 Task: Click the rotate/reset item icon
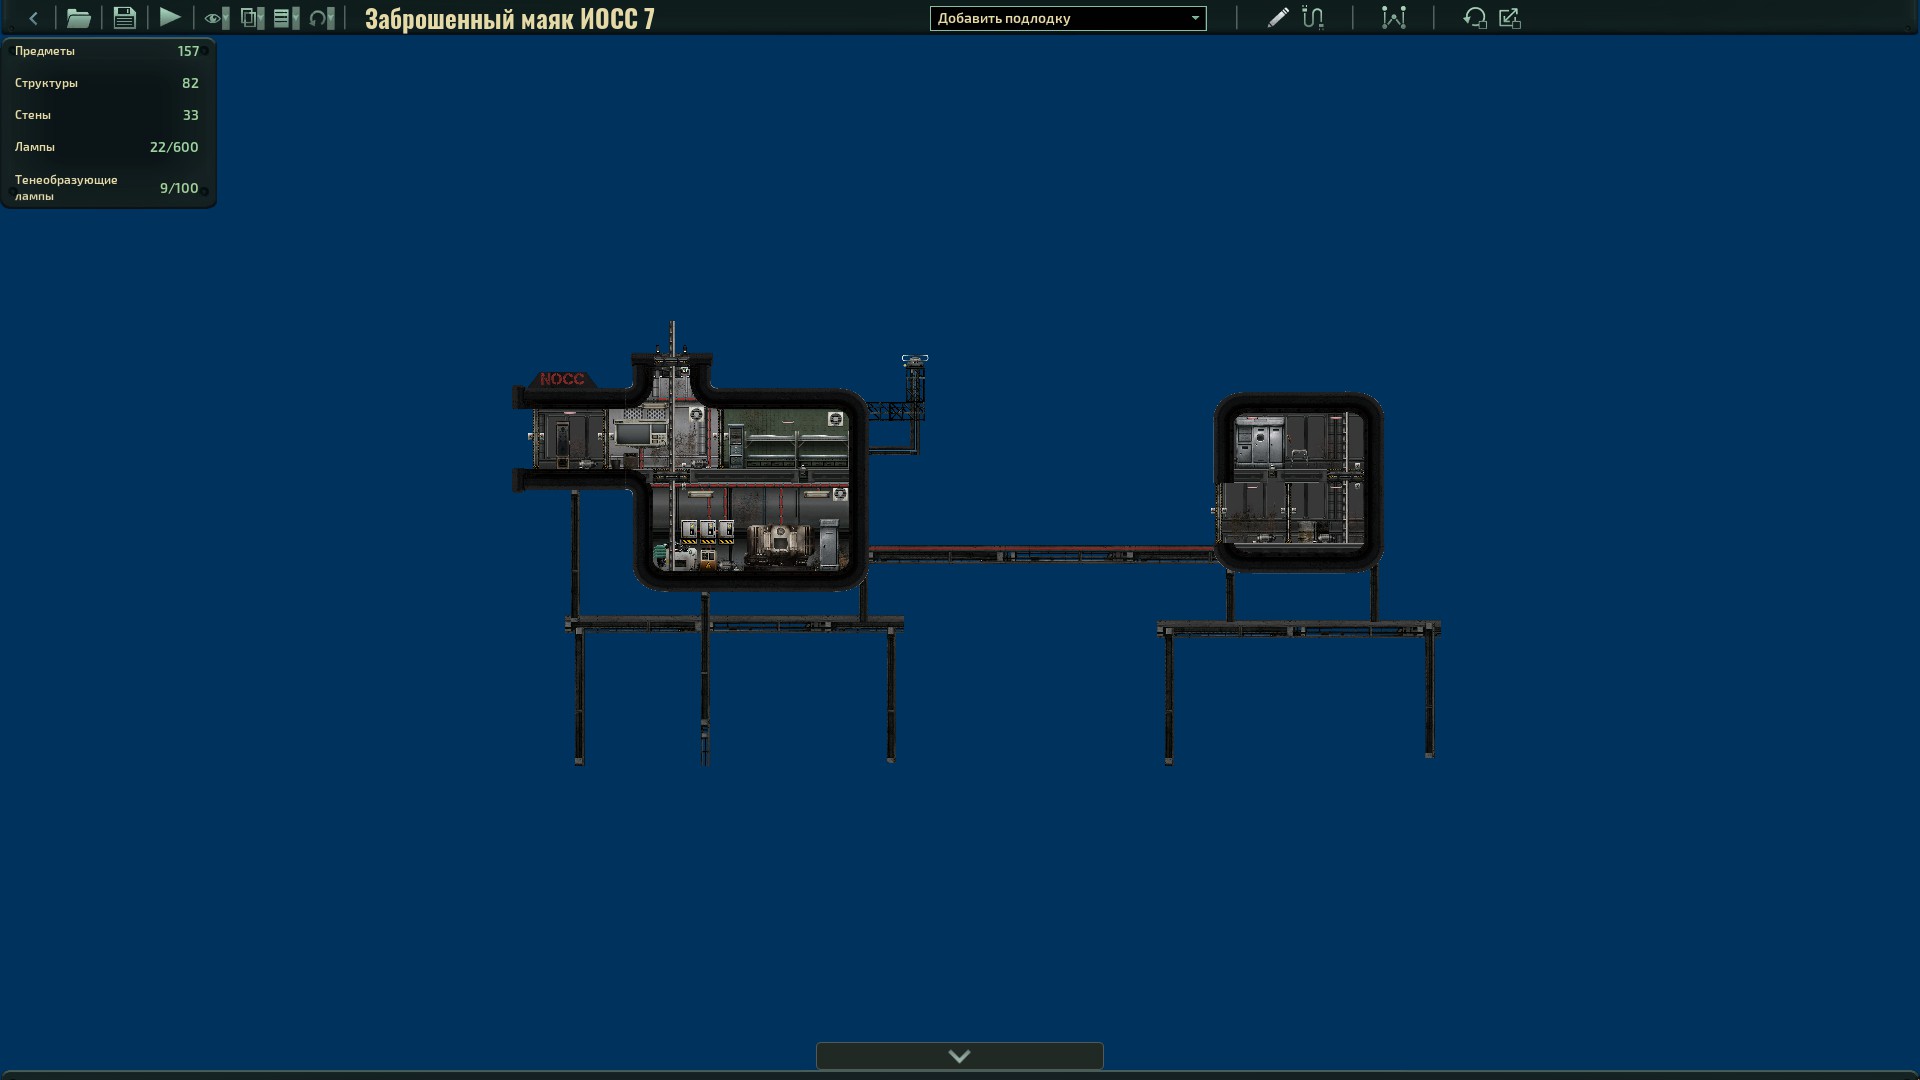[1475, 18]
